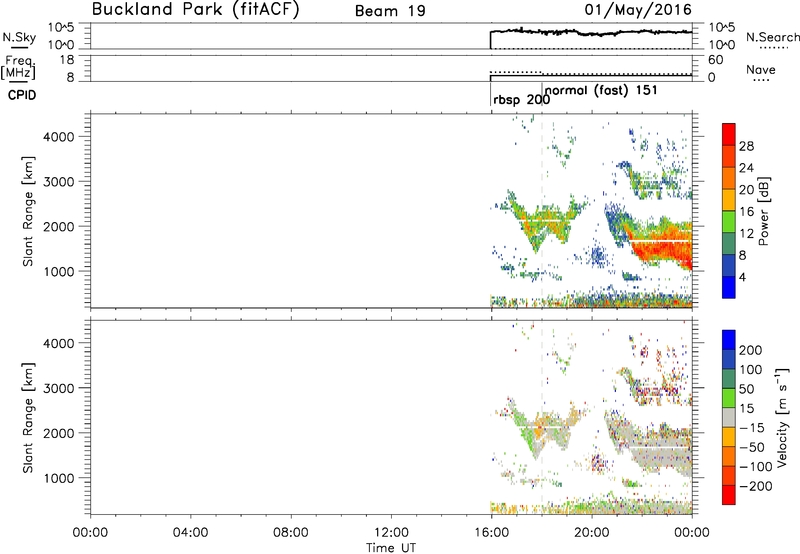Click the 'Freq. [MHz]' axis label
This screenshot has height=554, width=800.
pyautogui.click(x=18, y=68)
